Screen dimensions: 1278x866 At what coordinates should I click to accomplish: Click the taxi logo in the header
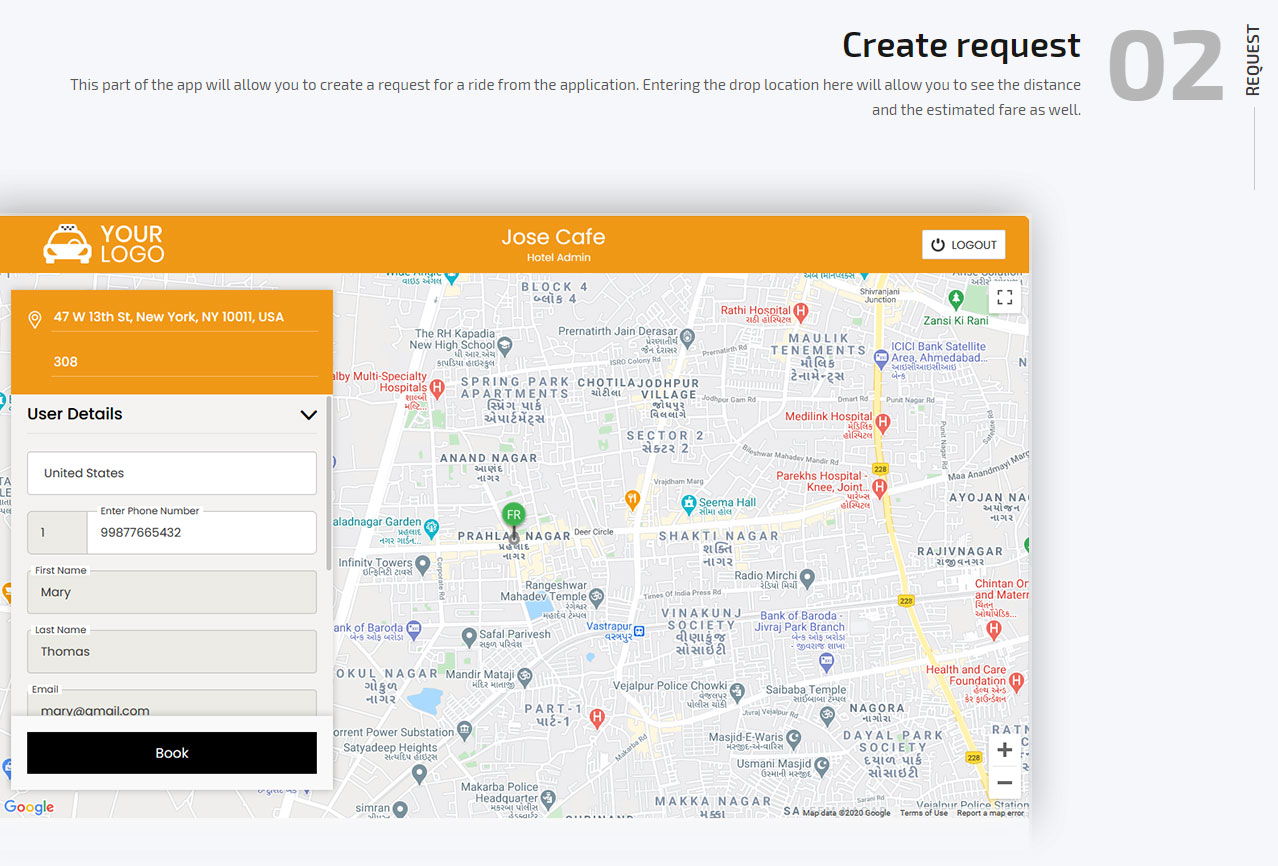(66, 243)
